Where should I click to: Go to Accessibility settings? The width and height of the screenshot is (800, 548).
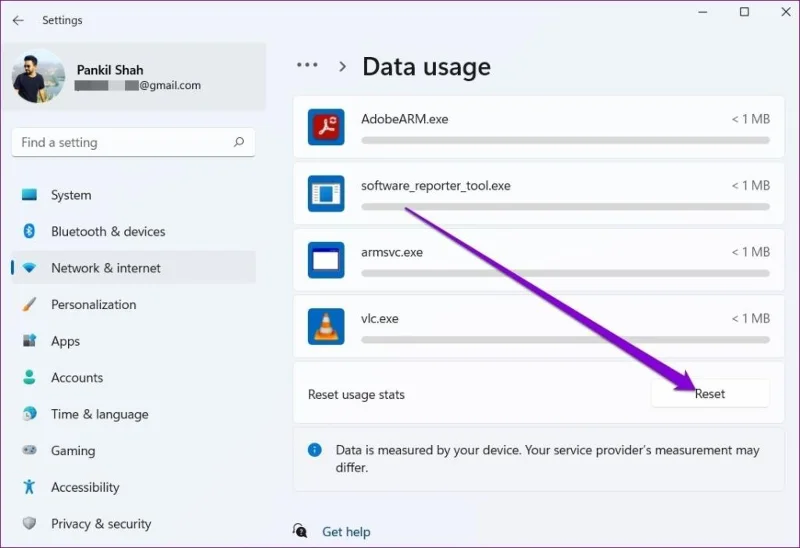pyautogui.click(x=133, y=487)
